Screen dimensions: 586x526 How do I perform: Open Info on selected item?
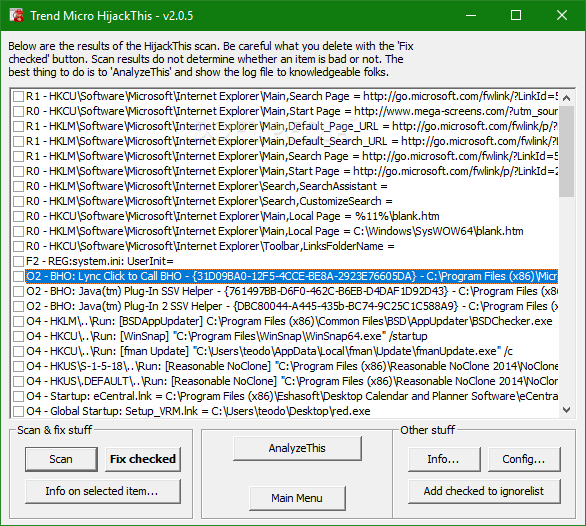[103, 491]
